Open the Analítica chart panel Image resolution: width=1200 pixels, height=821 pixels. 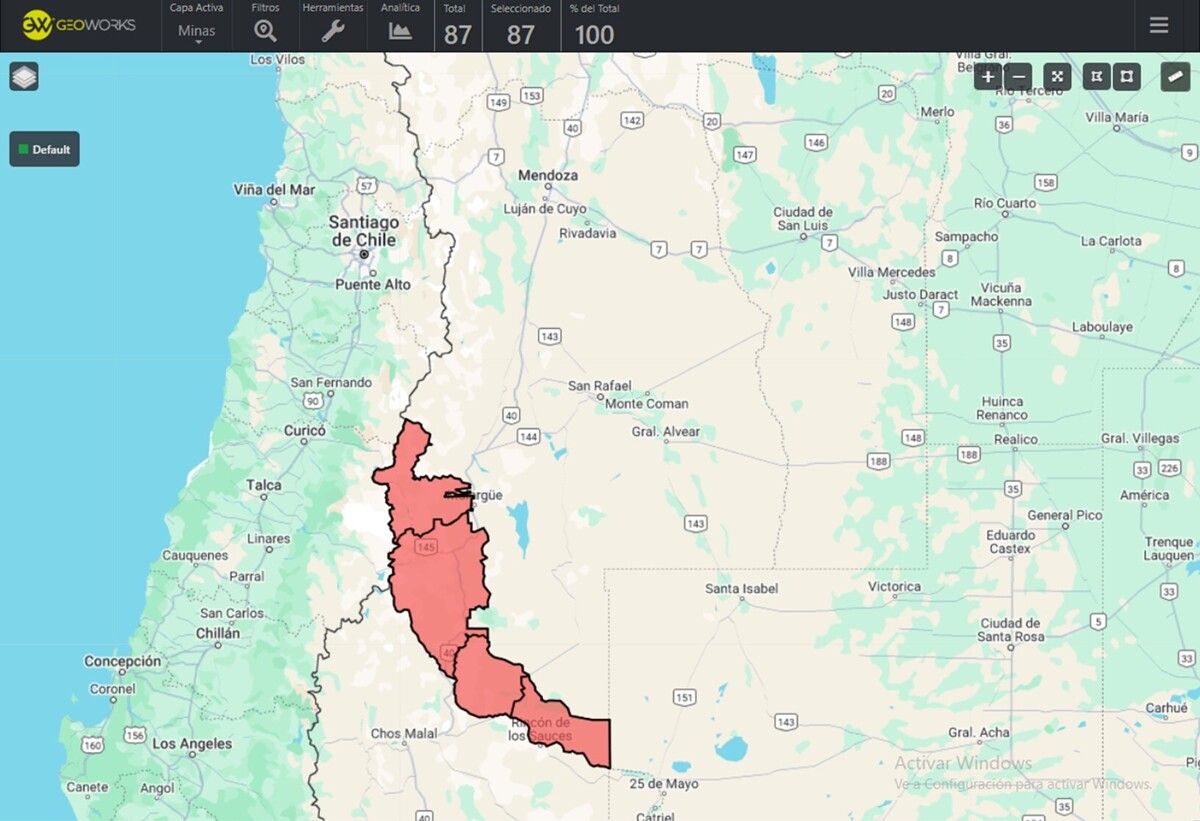click(400, 31)
